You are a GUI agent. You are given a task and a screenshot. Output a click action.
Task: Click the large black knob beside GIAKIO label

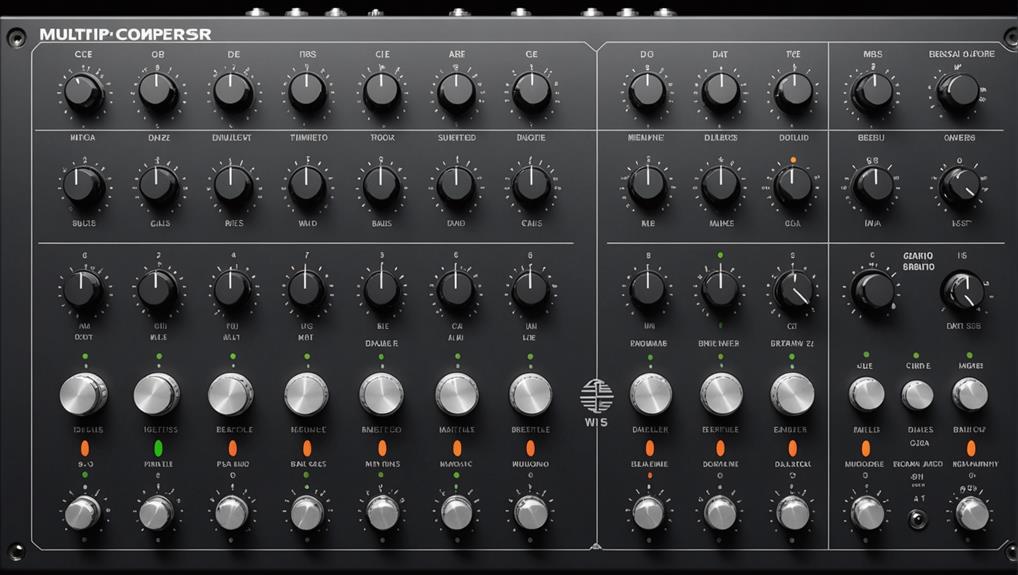872,291
